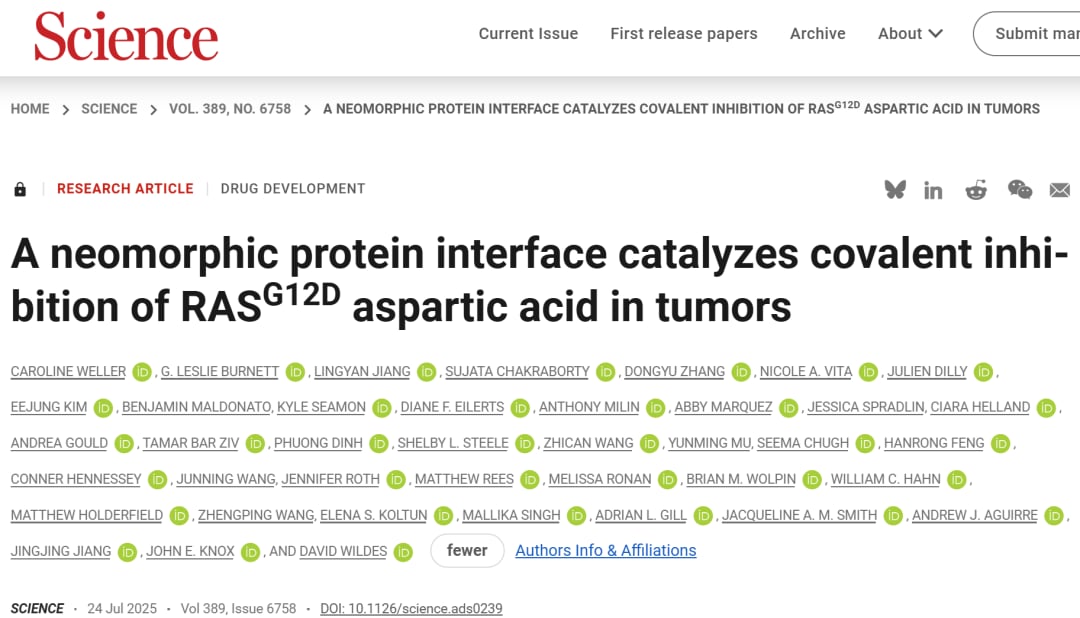Share article by email envelope icon

pos(1060,190)
